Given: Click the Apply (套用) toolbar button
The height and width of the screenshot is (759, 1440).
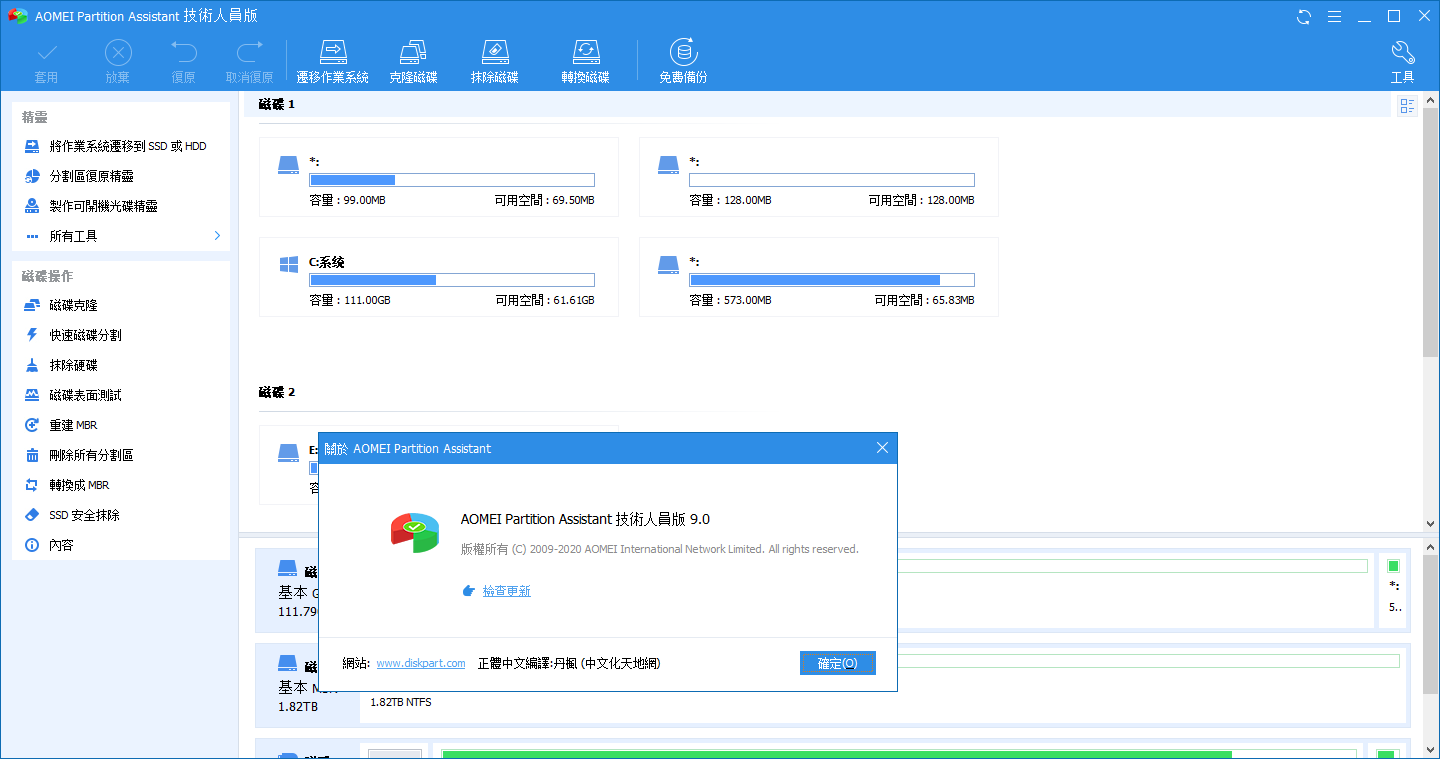Looking at the screenshot, I should click(x=46, y=61).
